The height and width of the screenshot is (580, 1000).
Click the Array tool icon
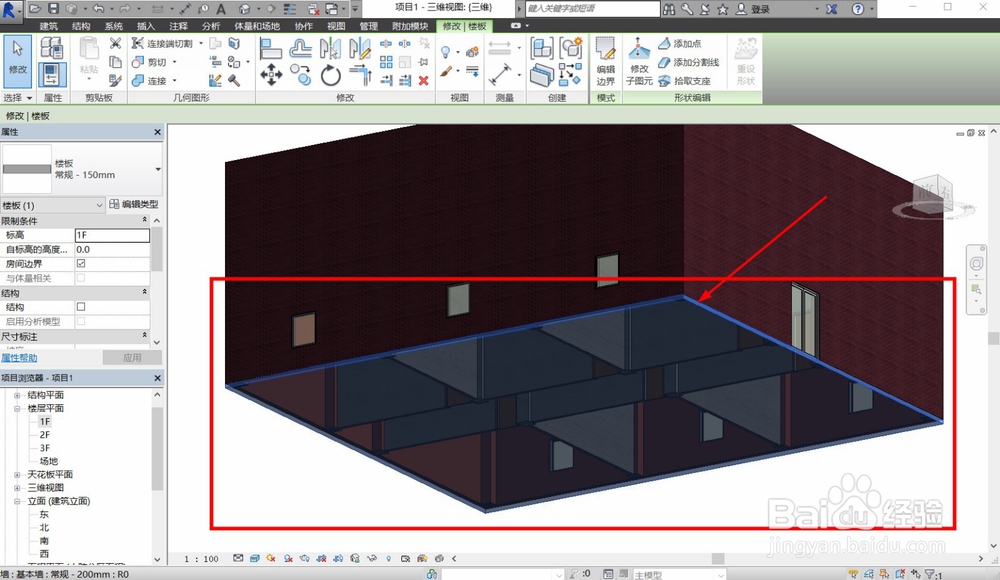(386, 62)
